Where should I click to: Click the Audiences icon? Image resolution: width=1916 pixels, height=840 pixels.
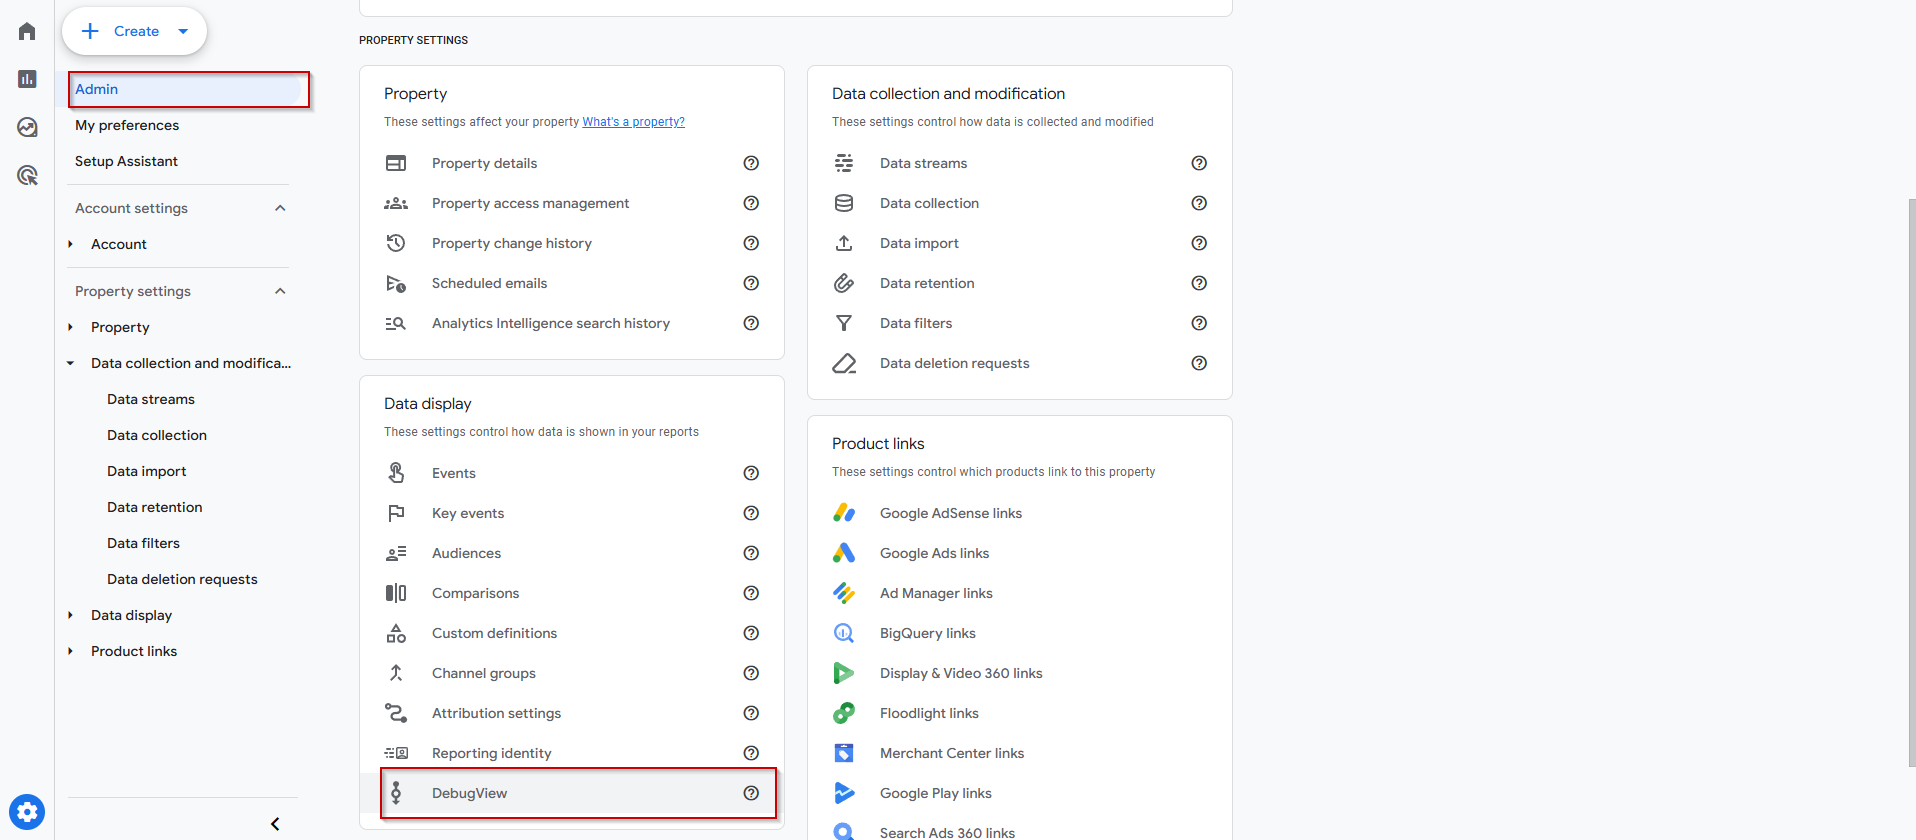[396, 553]
